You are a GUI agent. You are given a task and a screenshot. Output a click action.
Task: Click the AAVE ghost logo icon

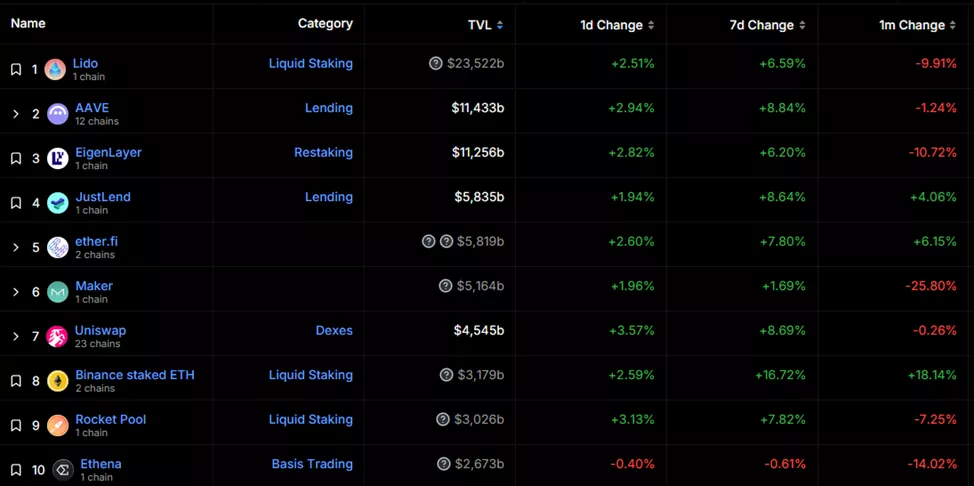click(x=58, y=114)
